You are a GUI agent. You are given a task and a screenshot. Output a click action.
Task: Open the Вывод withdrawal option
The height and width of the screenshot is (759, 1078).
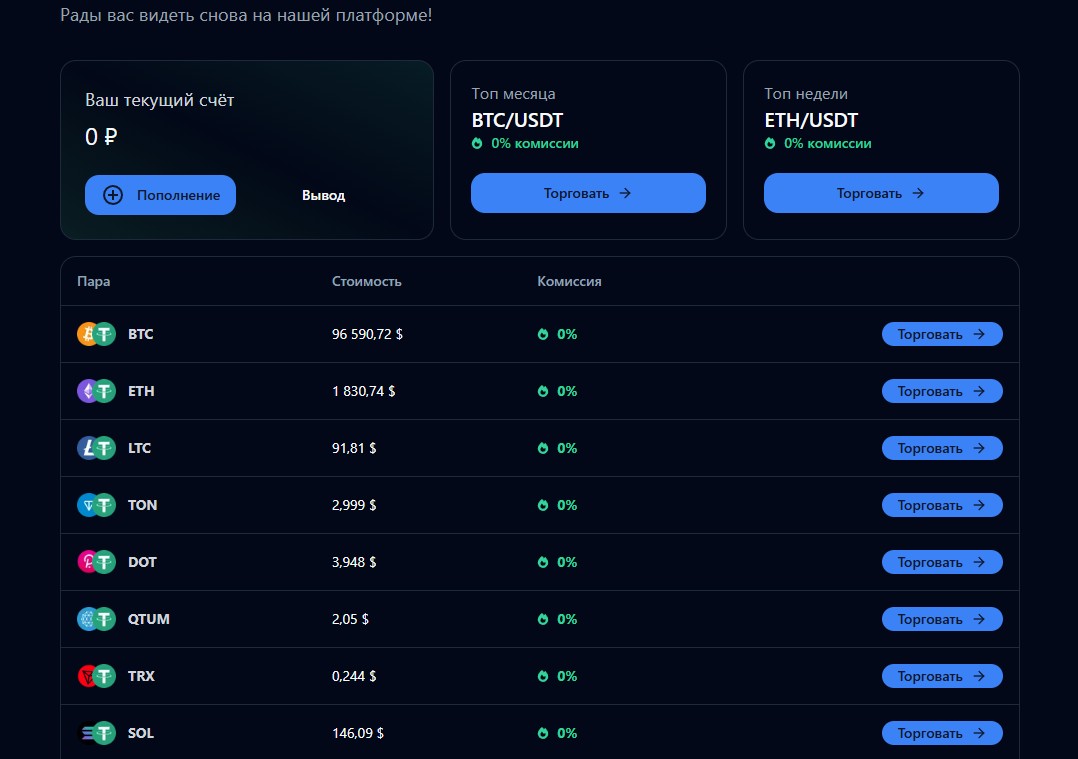click(x=323, y=195)
